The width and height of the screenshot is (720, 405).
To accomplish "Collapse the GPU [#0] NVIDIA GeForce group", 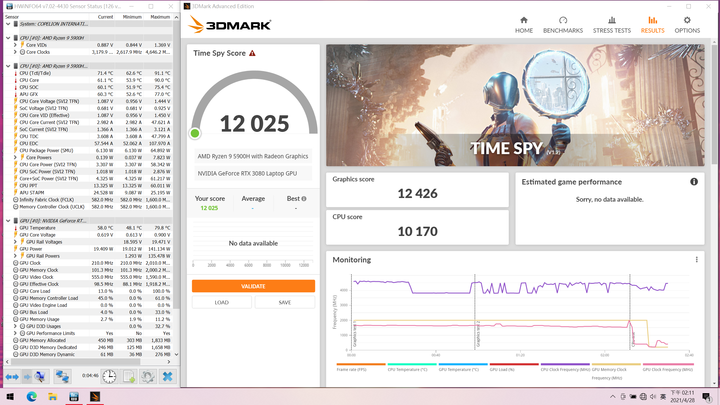I will [x=8, y=221].
